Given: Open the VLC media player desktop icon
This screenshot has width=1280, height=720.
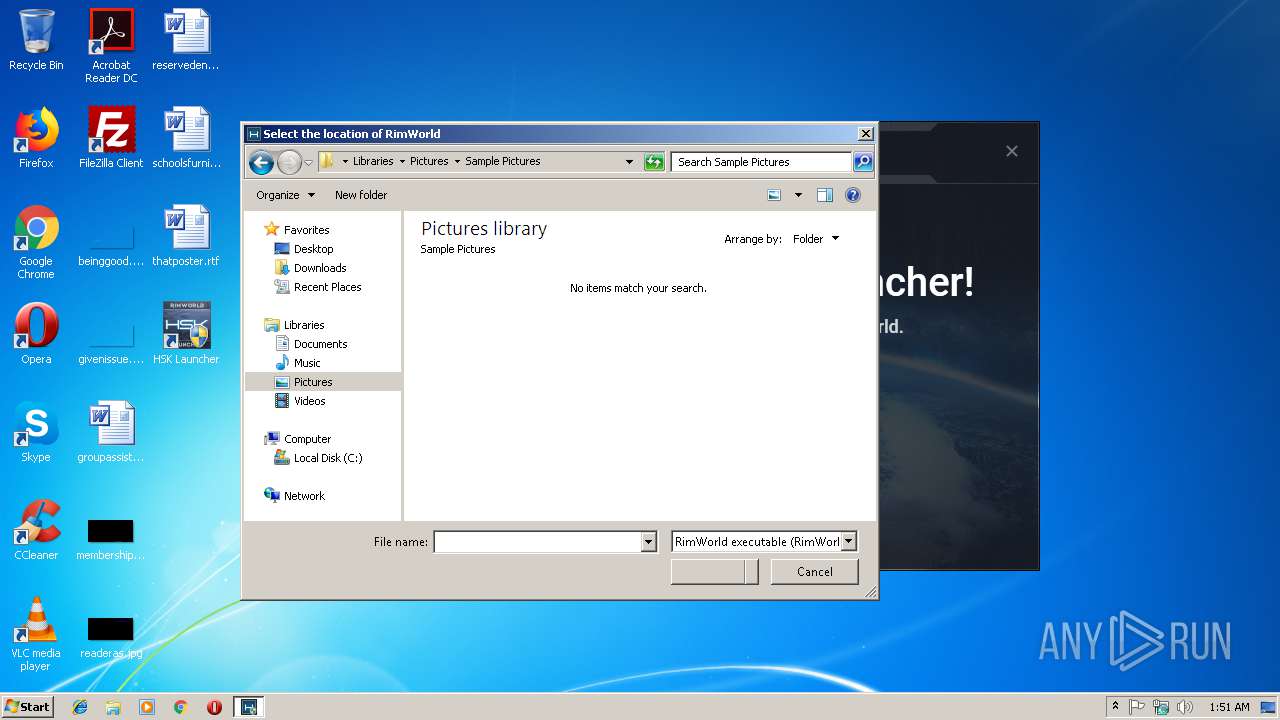Looking at the screenshot, I should tap(36, 634).
